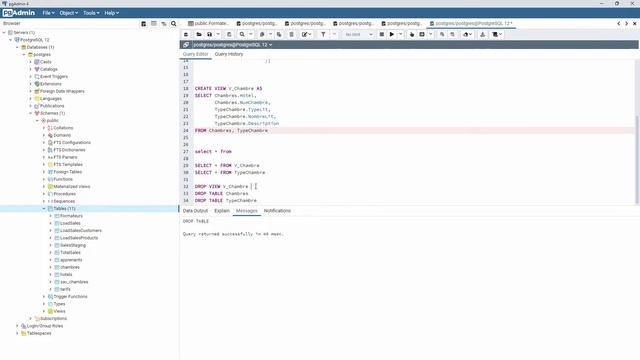Click the Find magnifier icon in query toolbar

[242, 35]
